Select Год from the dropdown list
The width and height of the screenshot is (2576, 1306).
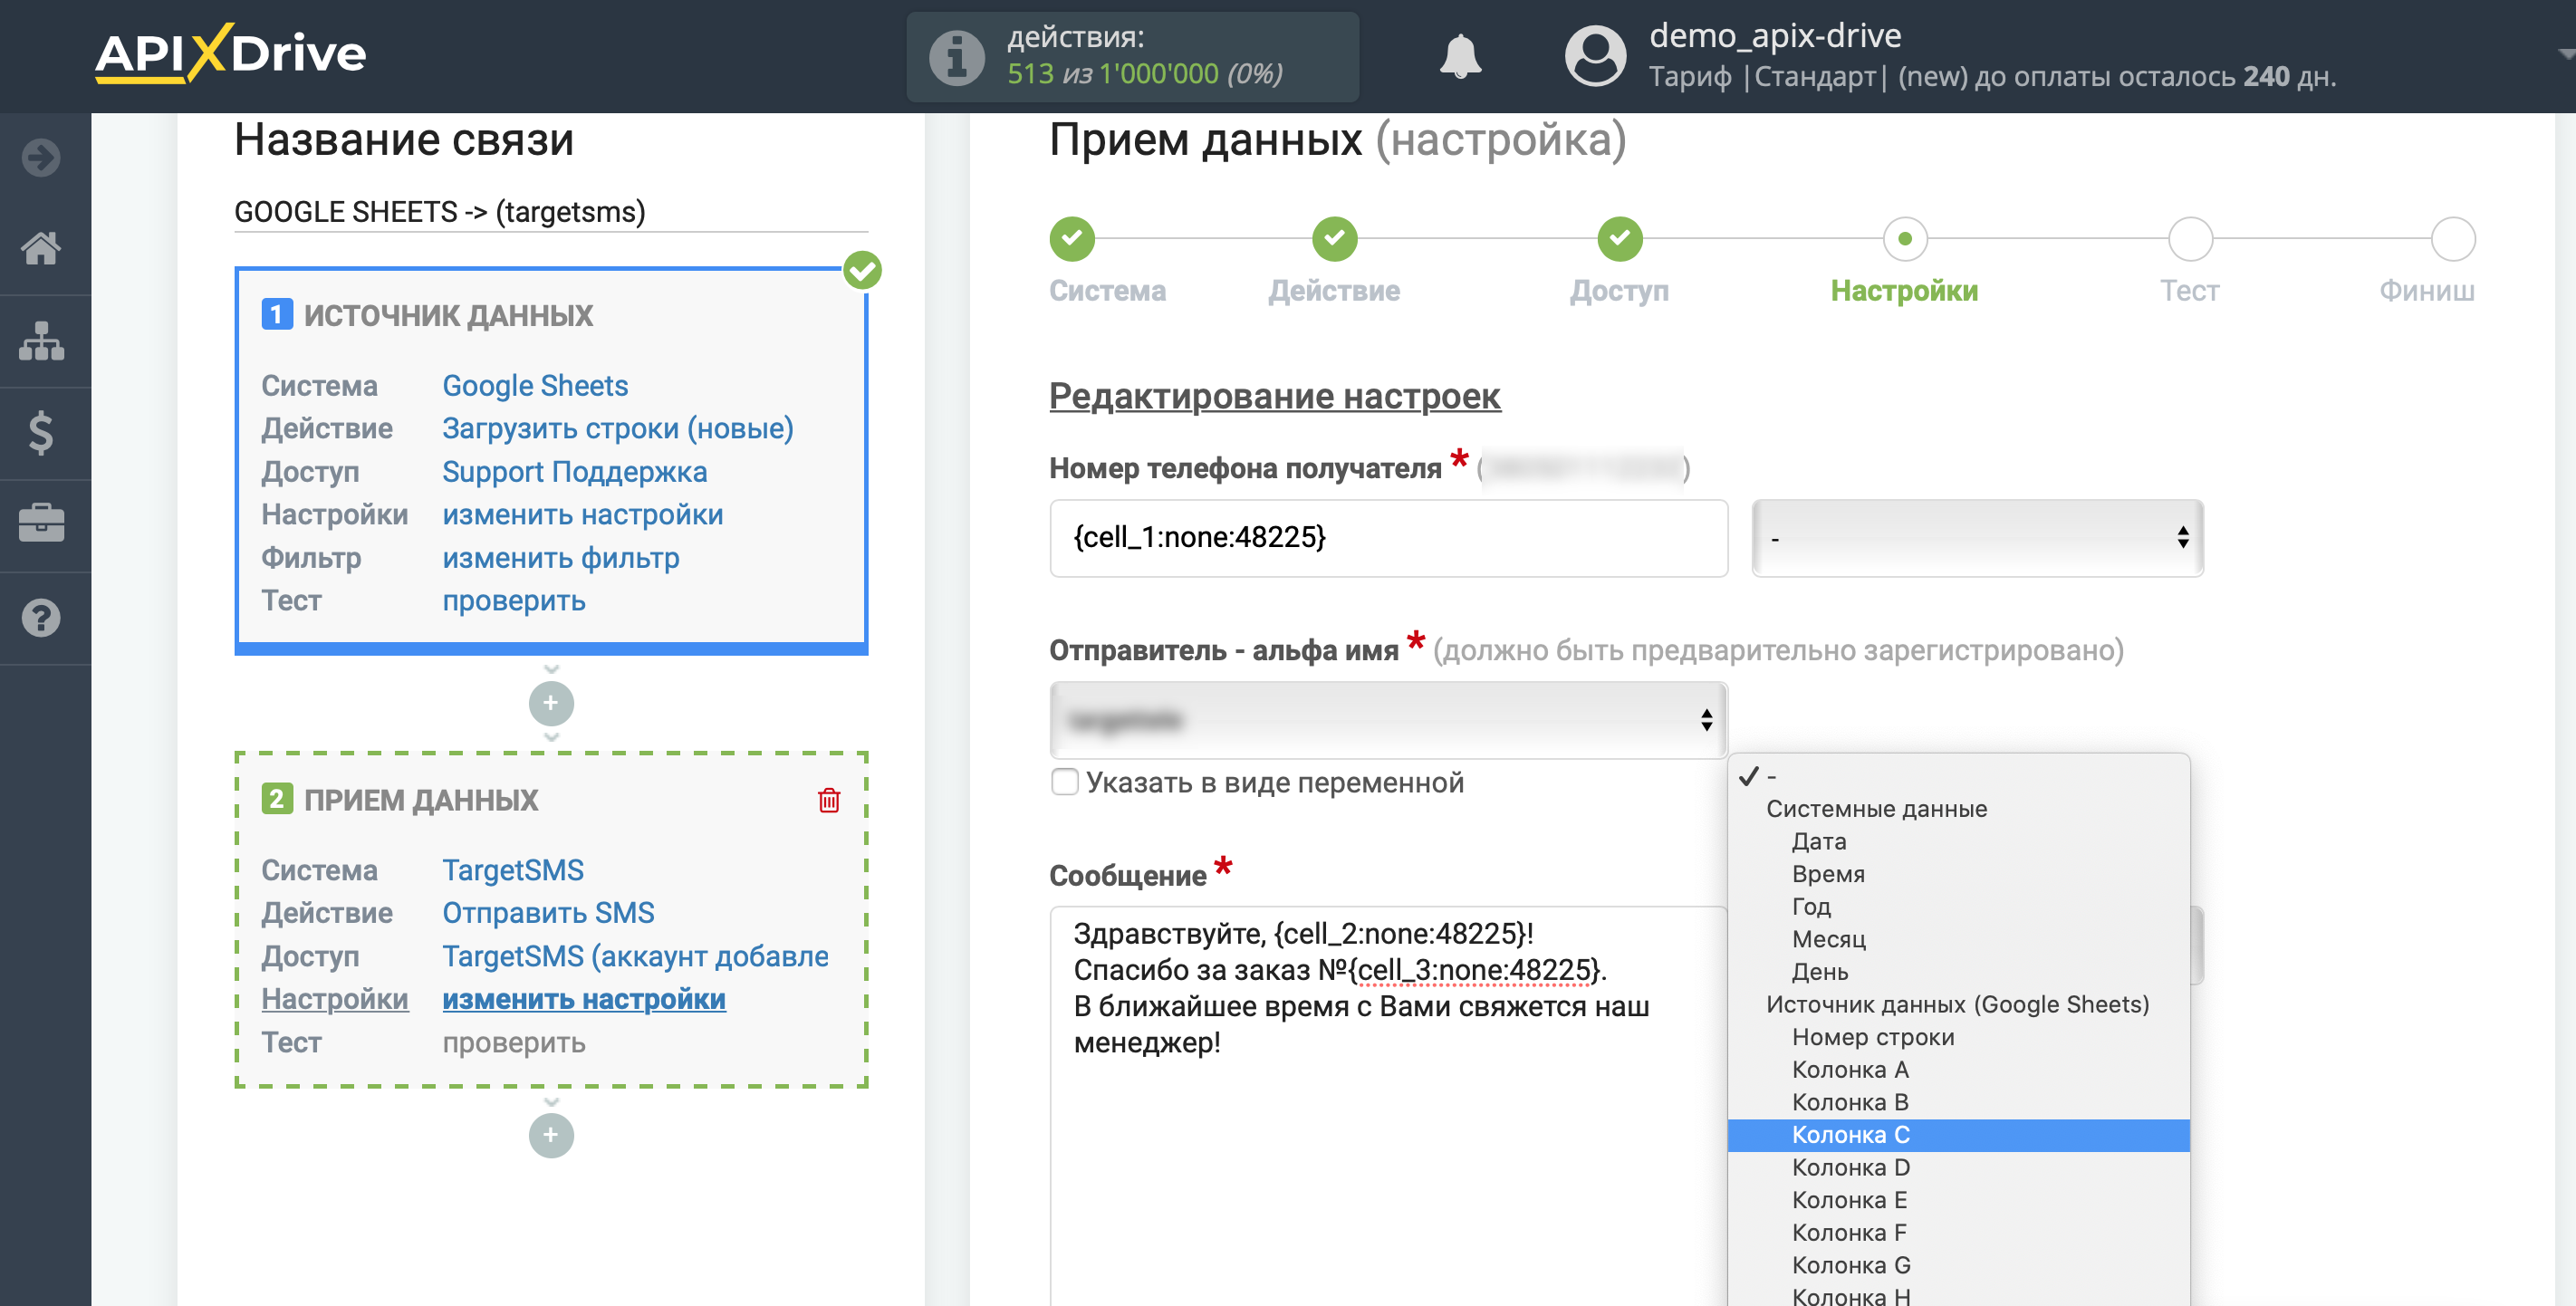[x=1958, y=906]
